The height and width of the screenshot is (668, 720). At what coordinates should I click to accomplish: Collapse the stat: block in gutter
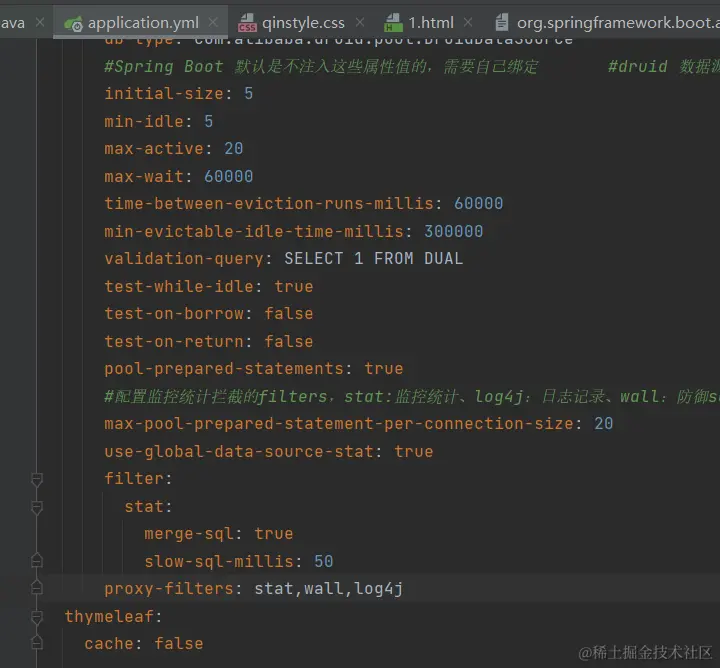tap(37, 507)
